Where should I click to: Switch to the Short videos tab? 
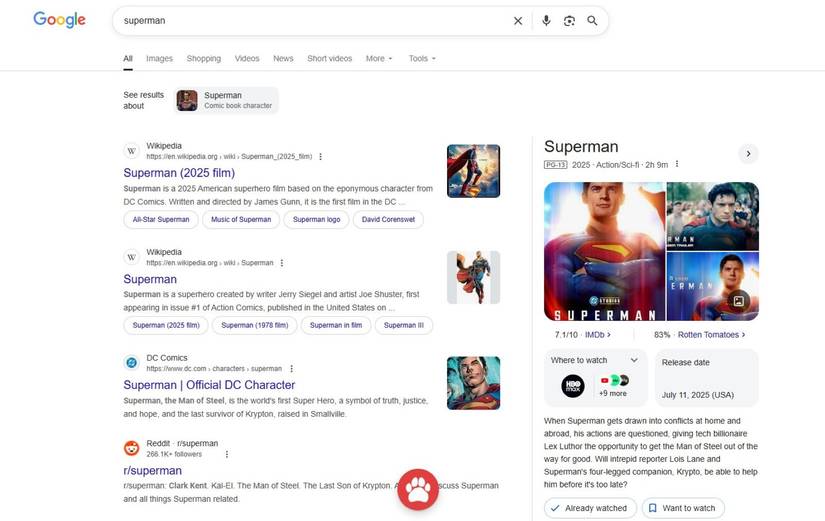[329, 58]
